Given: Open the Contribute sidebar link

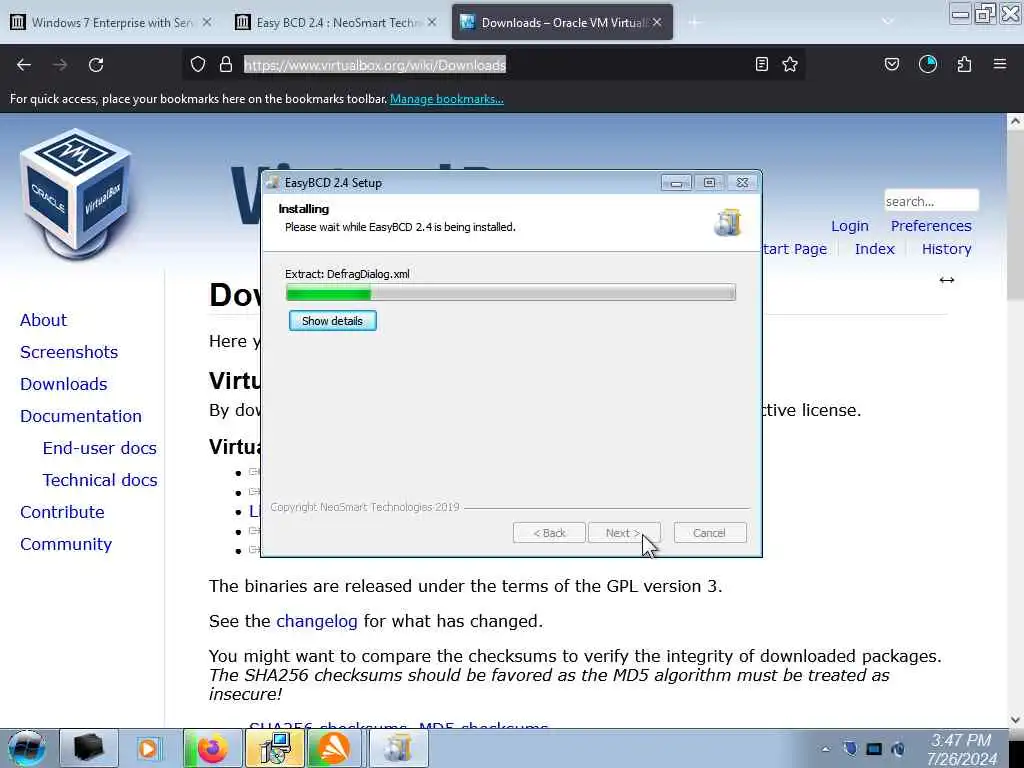Looking at the screenshot, I should click(62, 512).
